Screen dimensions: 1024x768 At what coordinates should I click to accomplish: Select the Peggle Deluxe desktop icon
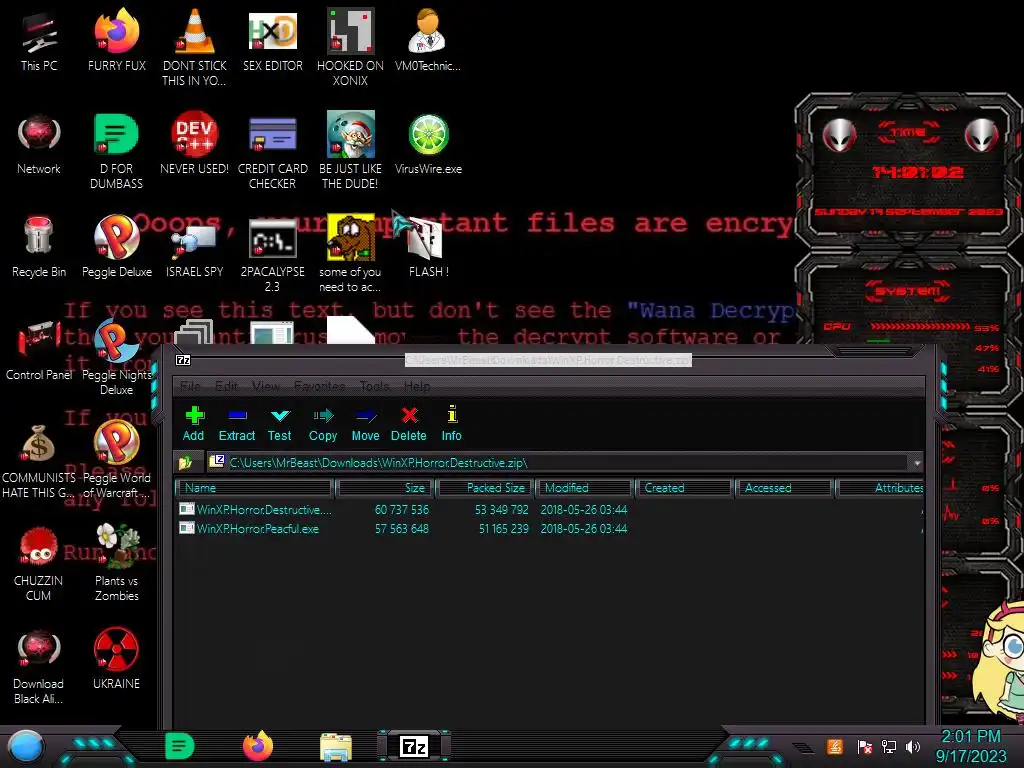click(117, 247)
